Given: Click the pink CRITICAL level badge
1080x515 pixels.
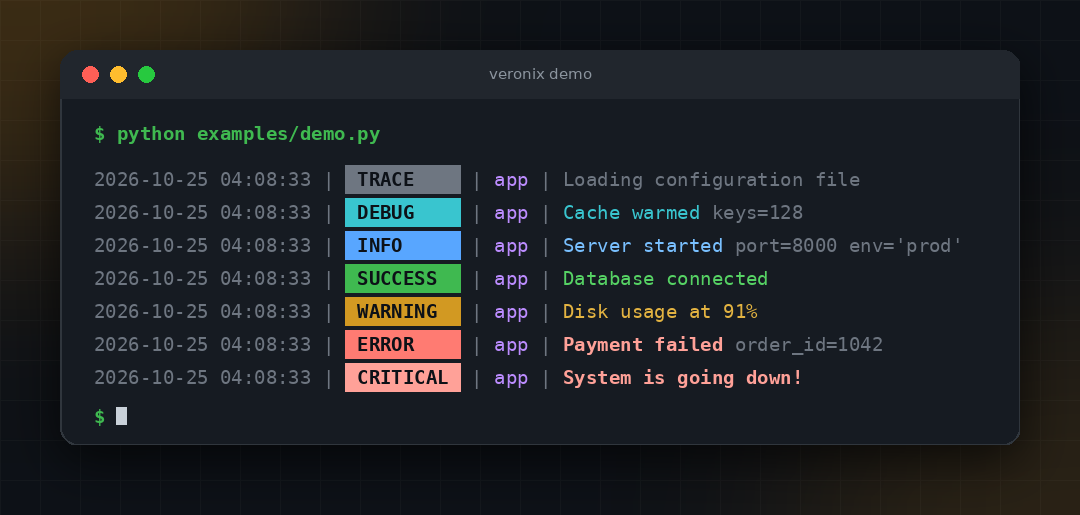Looking at the screenshot, I should tap(403, 378).
